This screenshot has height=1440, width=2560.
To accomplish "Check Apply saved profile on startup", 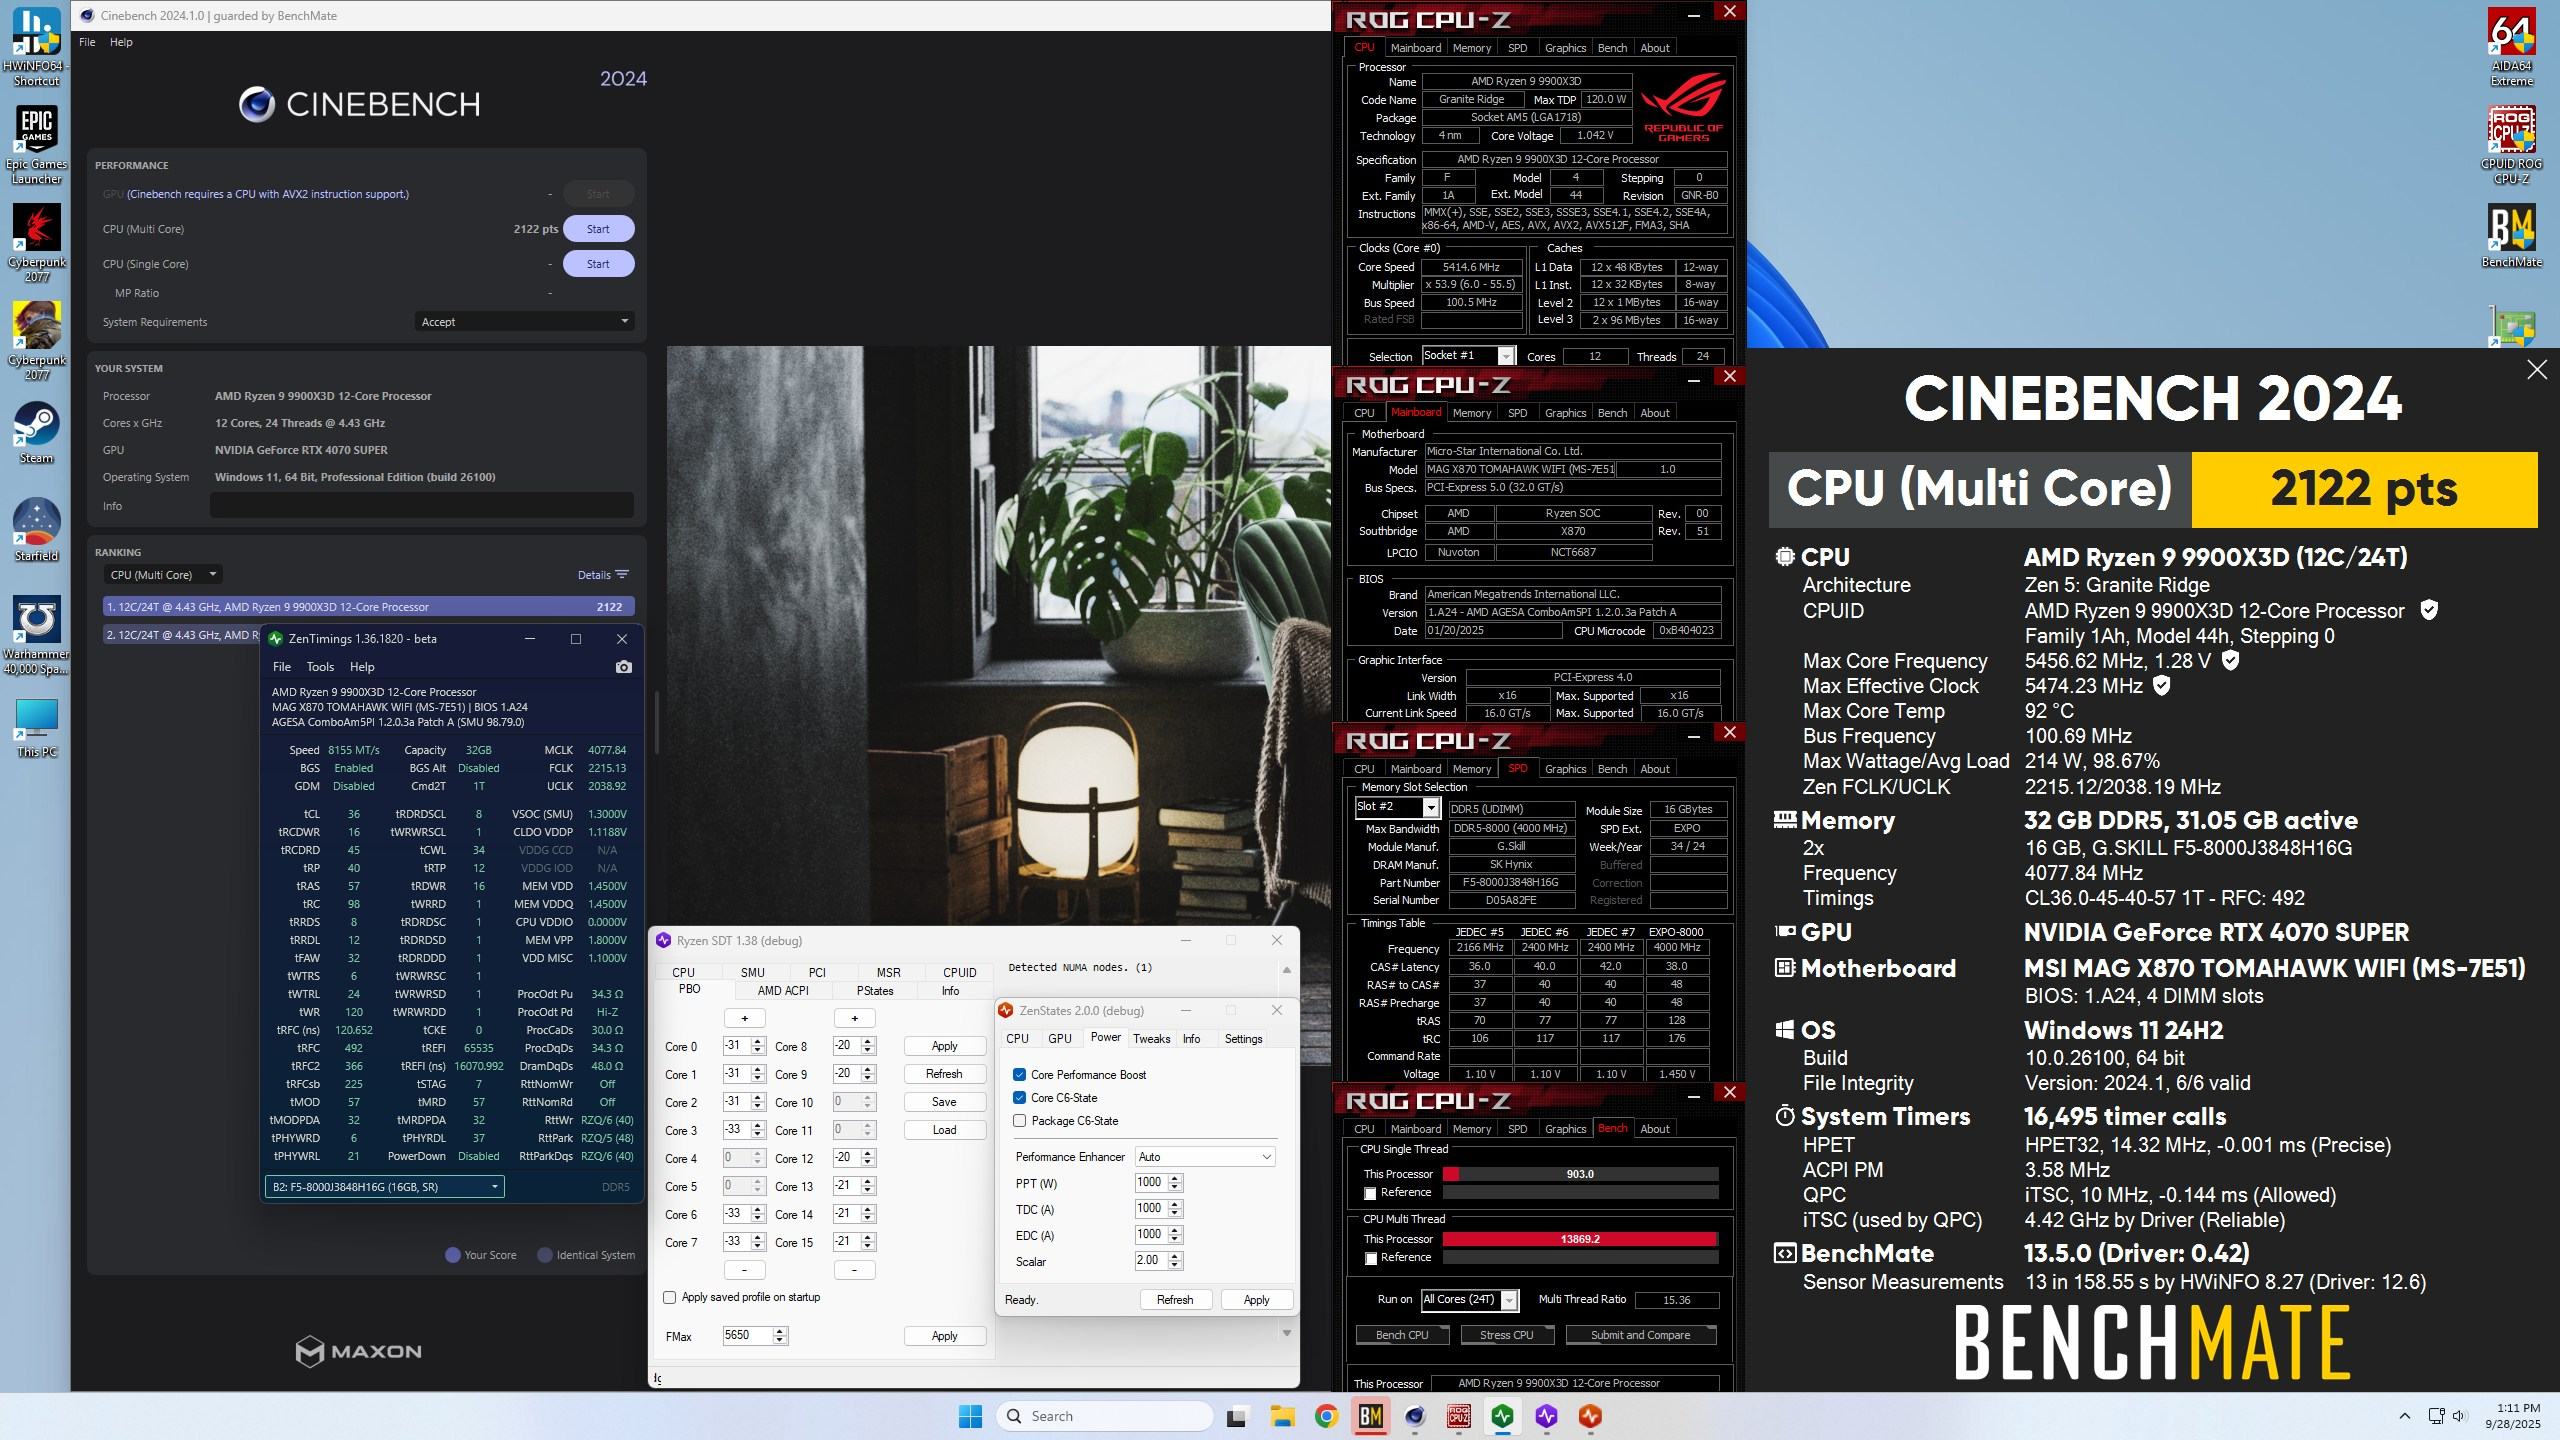I will click(x=670, y=1297).
